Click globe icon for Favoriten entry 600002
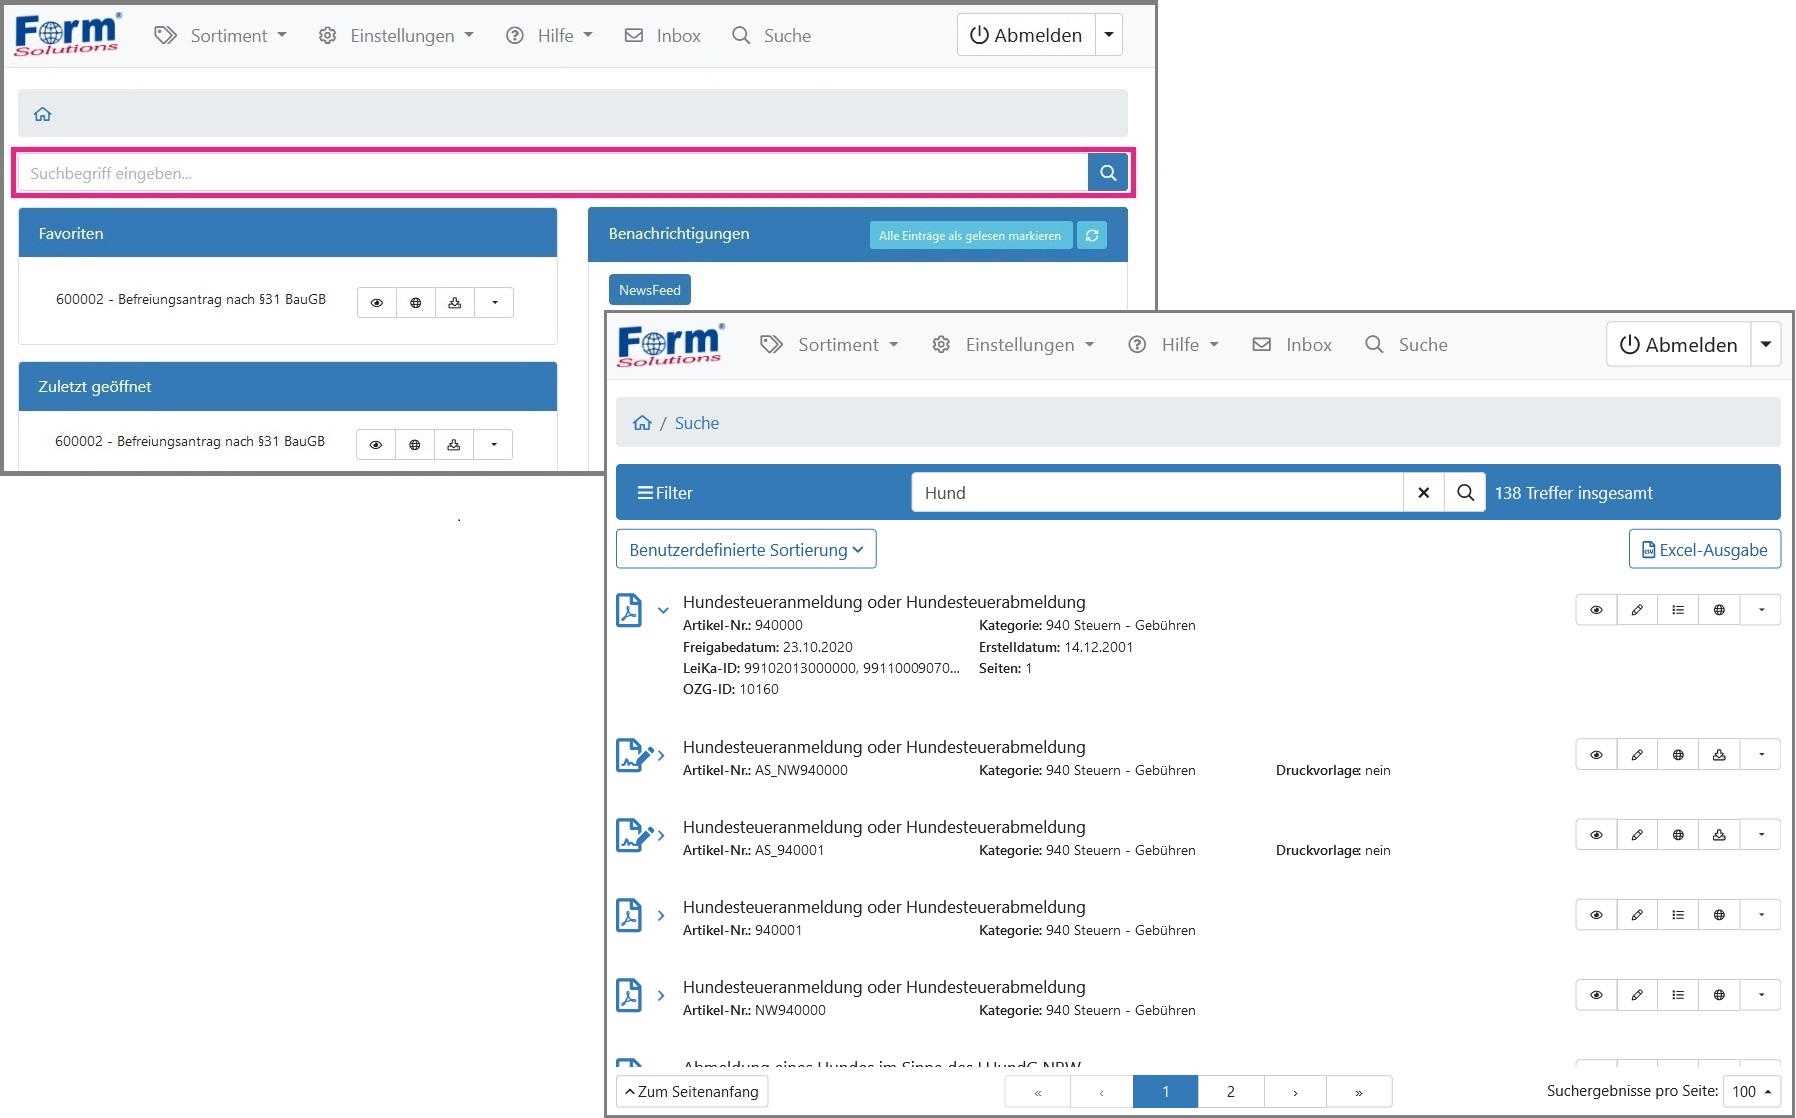1796x1118 pixels. [416, 302]
